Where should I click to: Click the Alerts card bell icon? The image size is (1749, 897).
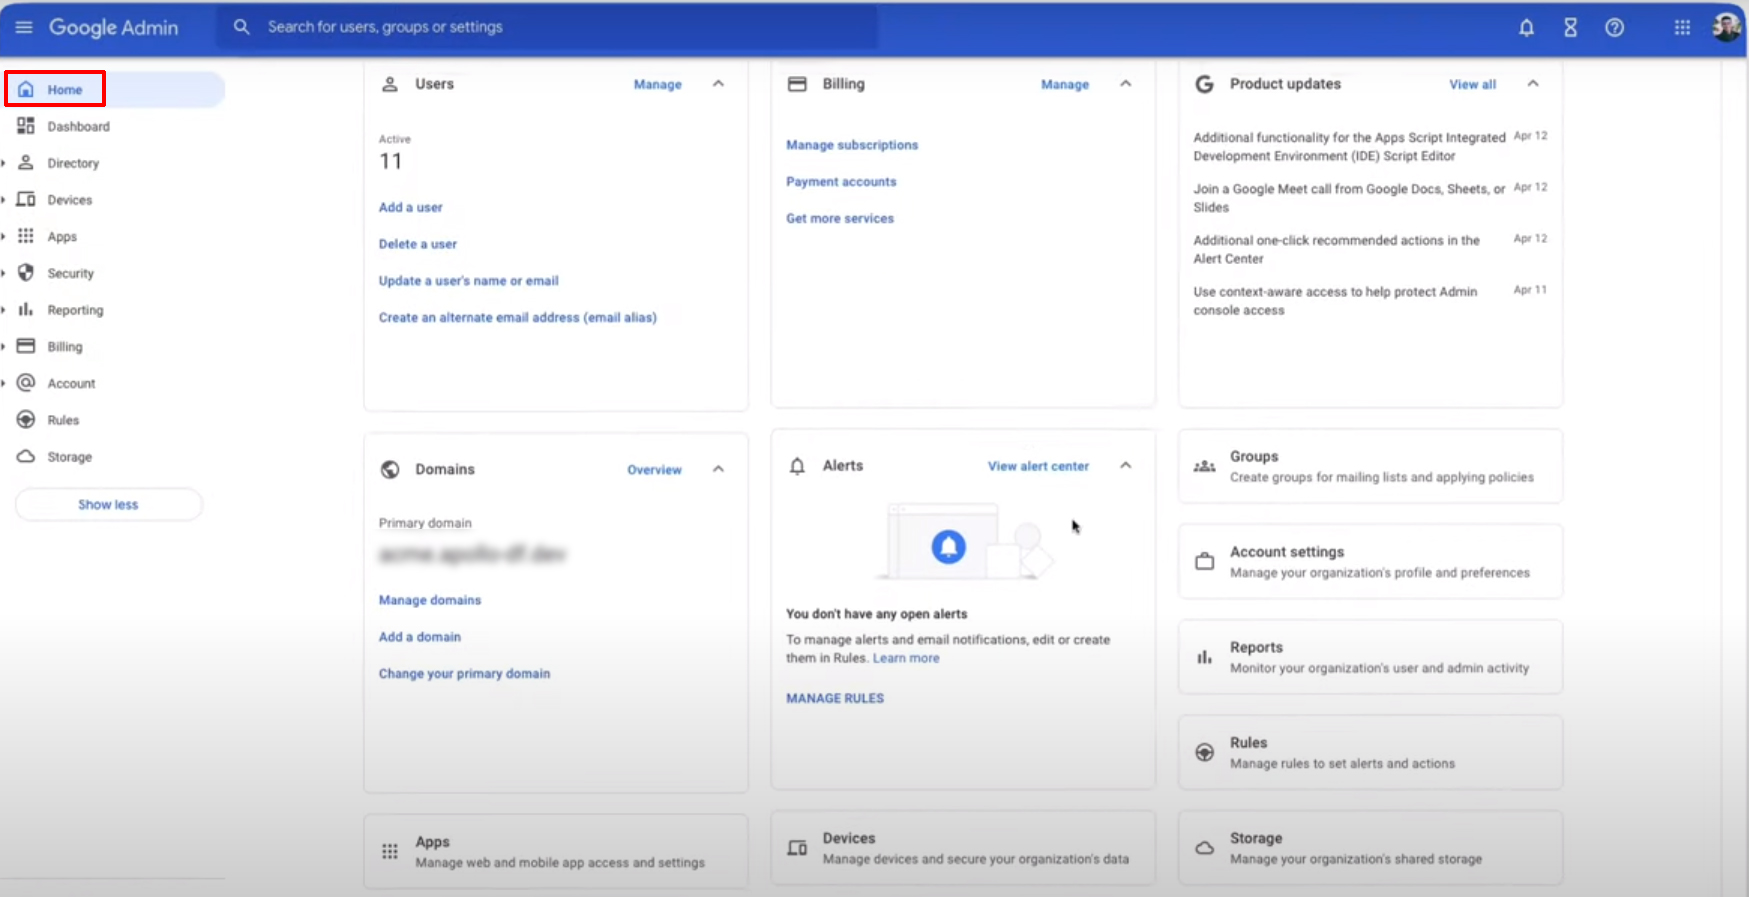(797, 466)
